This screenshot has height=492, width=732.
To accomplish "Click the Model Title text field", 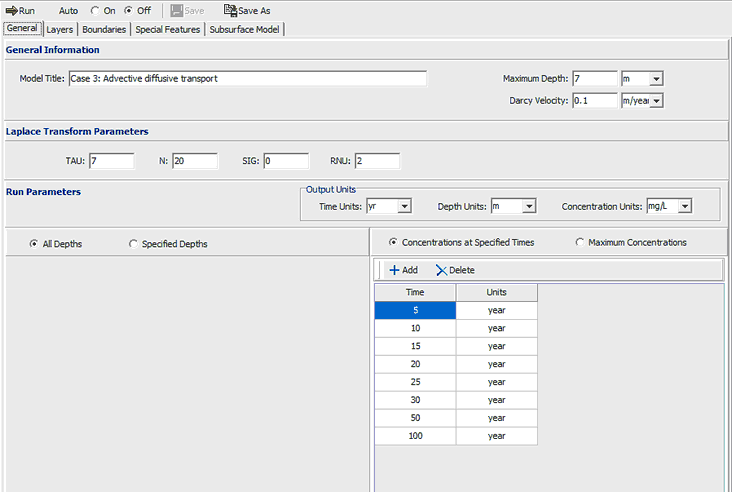I will click(247, 79).
